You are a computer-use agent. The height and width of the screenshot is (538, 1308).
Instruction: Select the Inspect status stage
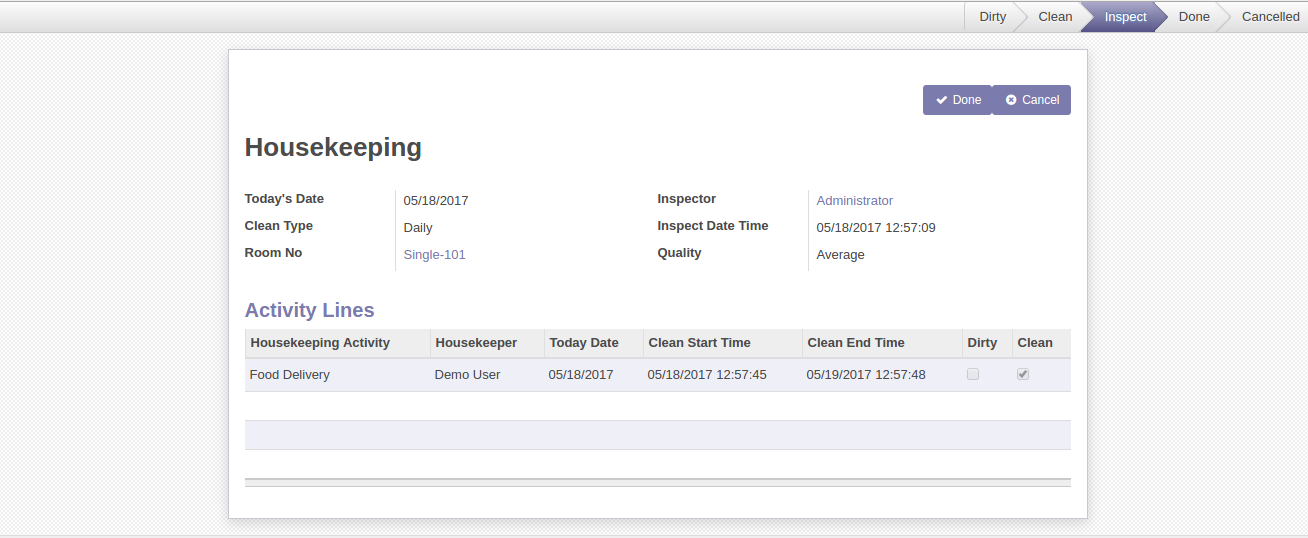tap(1125, 17)
